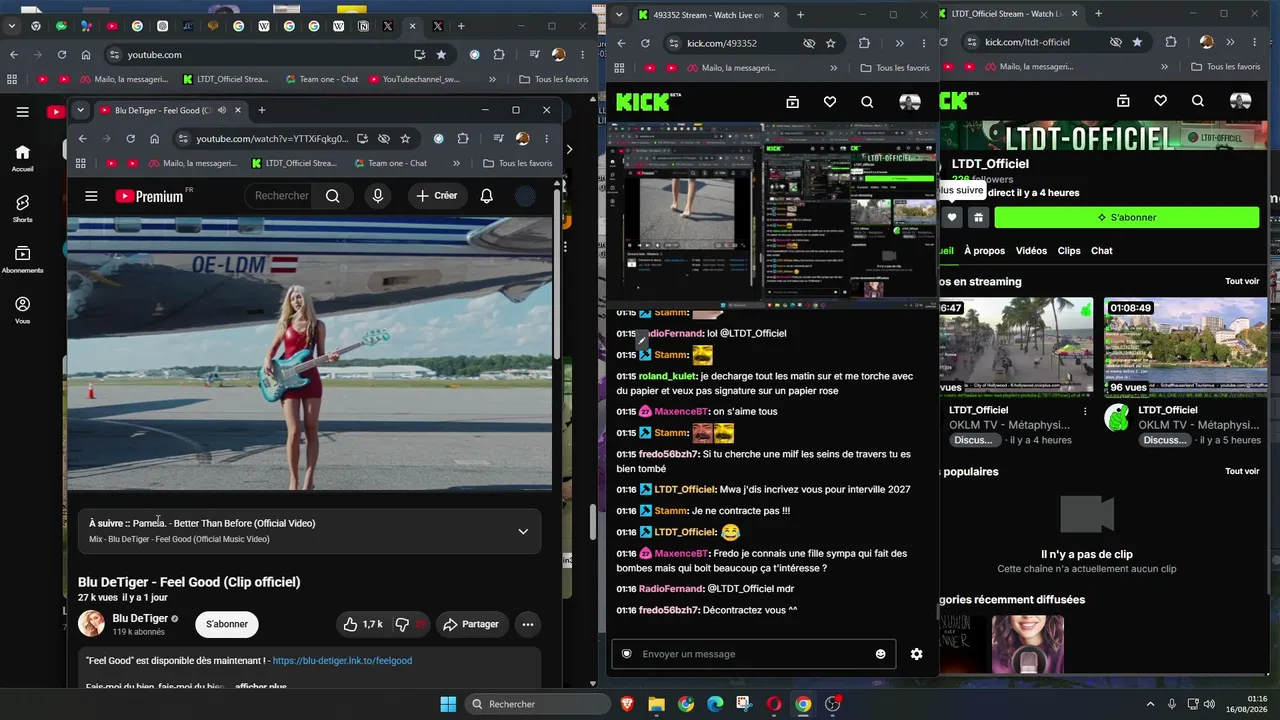Screen dimensions: 1280x720
Task: Open Brave browser from taskbar
Action: (x=627, y=704)
